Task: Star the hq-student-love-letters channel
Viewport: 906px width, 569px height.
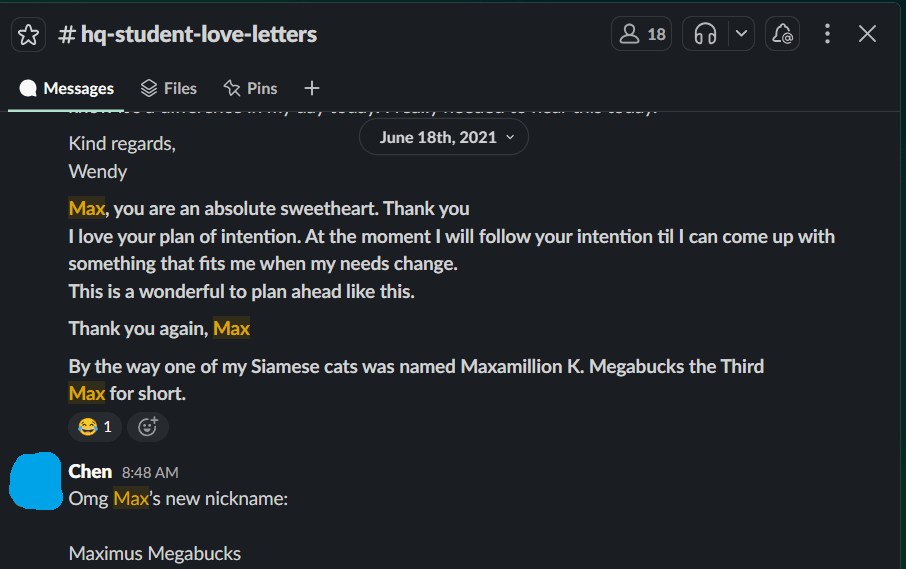Action: [29, 34]
